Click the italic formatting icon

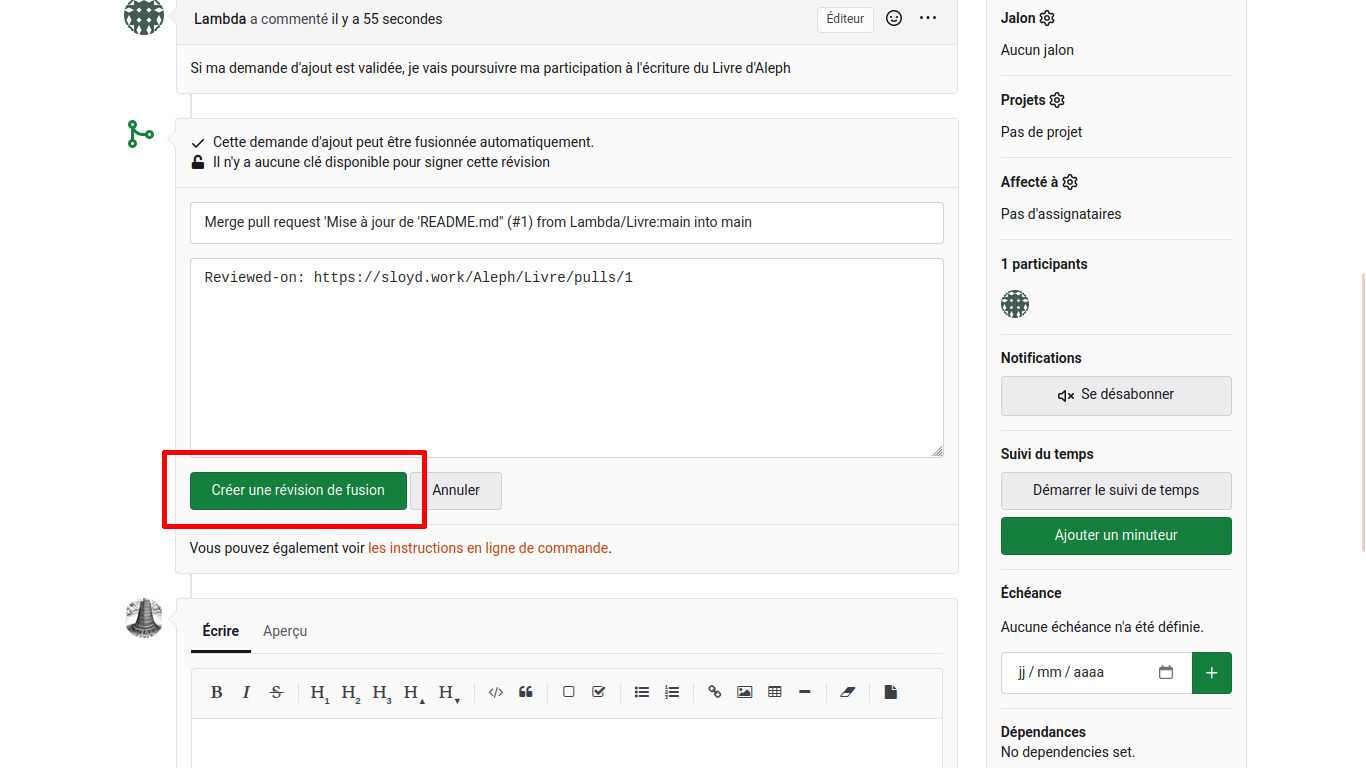tap(246, 692)
